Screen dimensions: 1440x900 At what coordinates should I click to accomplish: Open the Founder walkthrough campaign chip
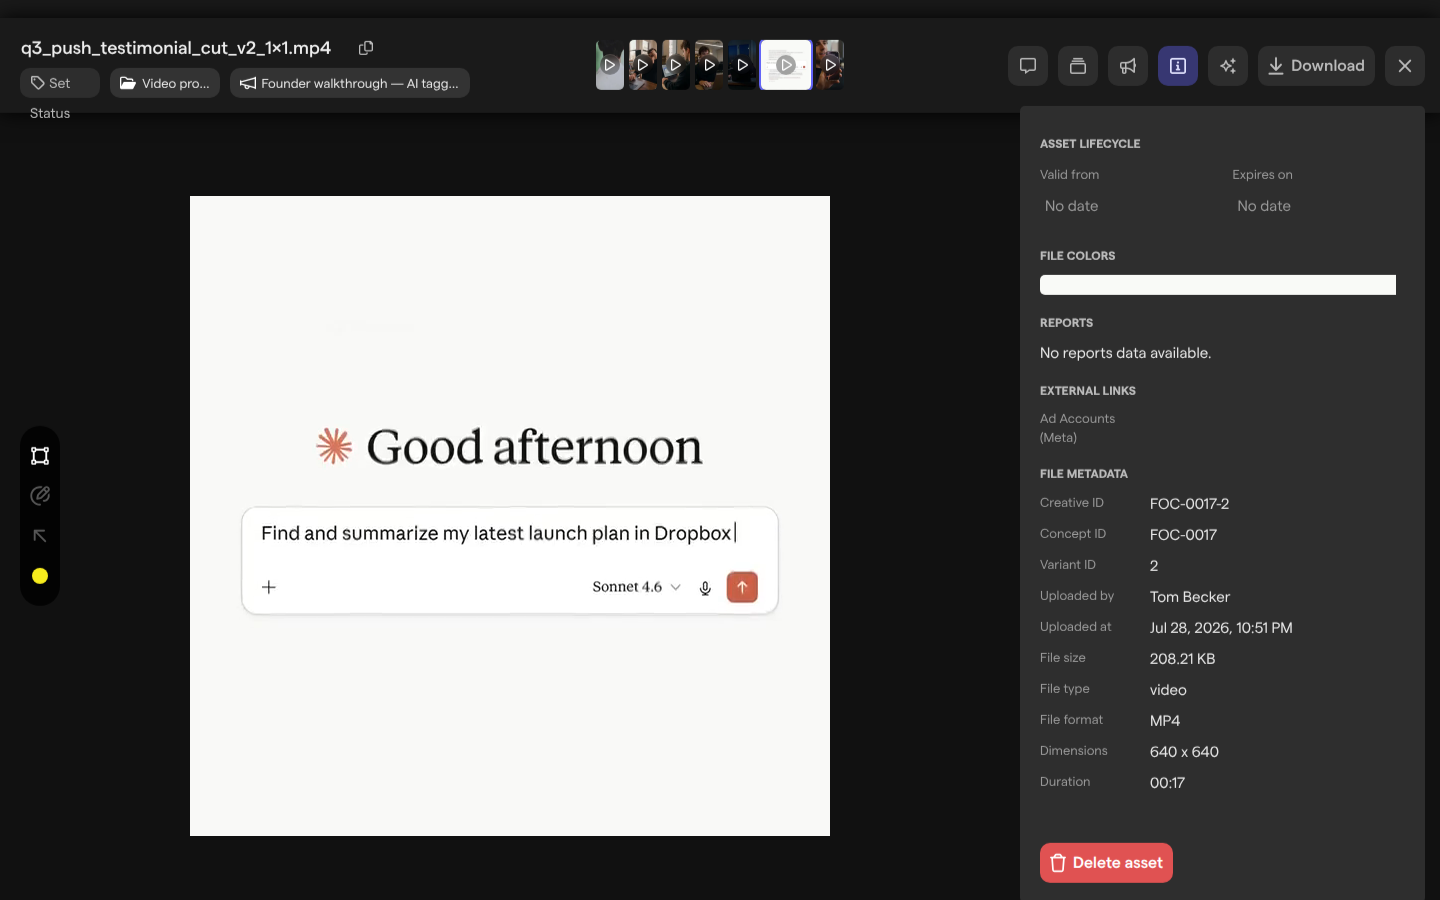pos(350,83)
